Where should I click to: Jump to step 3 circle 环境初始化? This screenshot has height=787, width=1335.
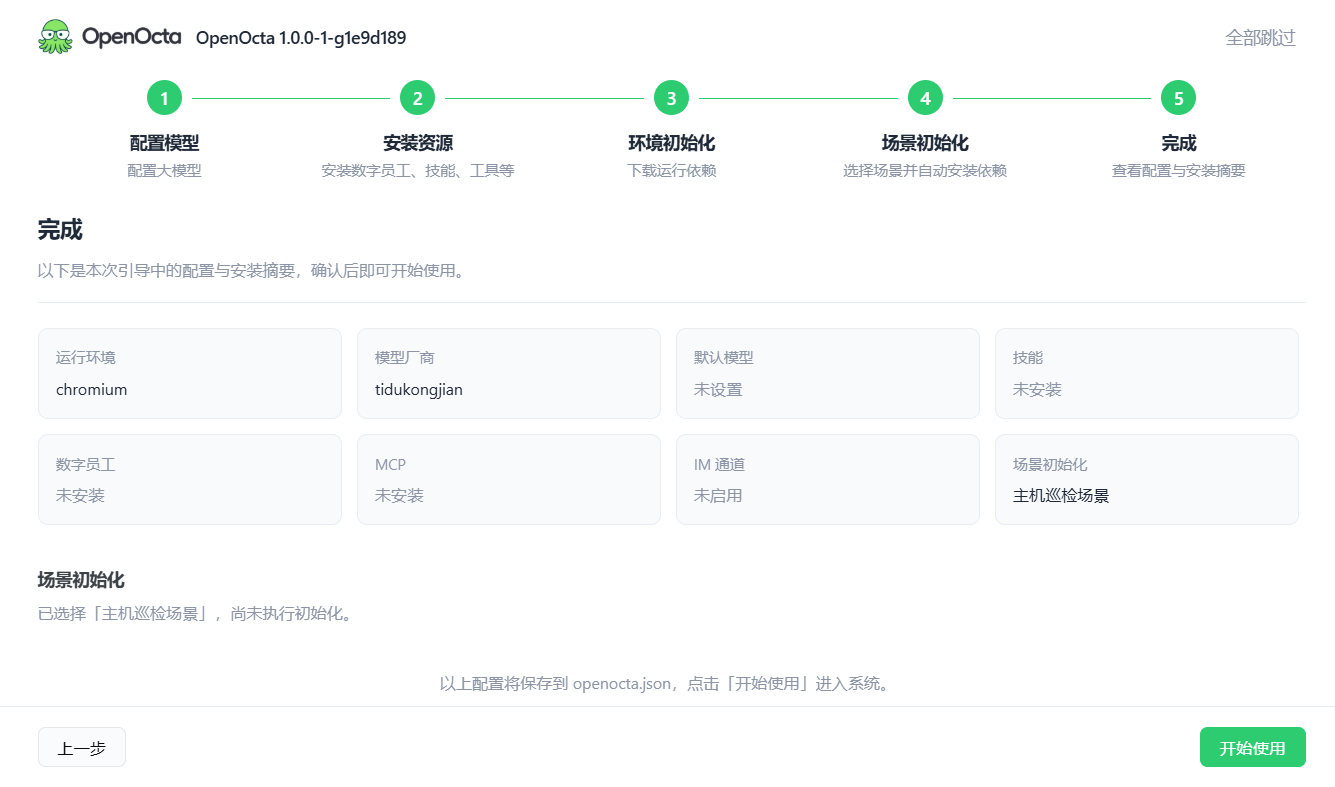coord(671,98)
